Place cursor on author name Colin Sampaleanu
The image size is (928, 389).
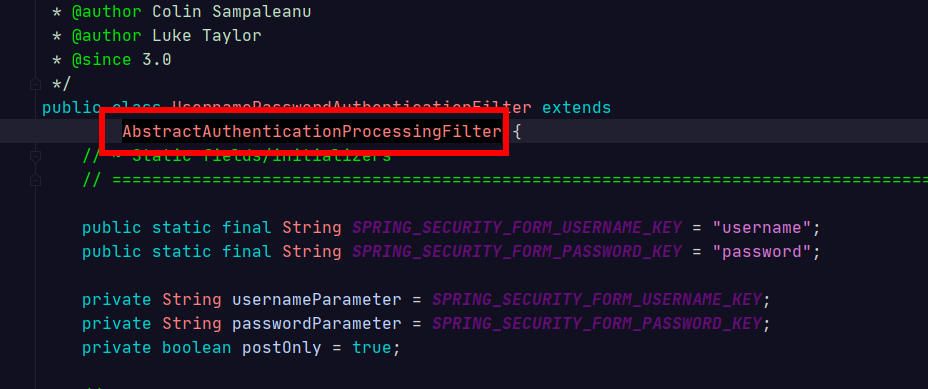click(231, 12)
